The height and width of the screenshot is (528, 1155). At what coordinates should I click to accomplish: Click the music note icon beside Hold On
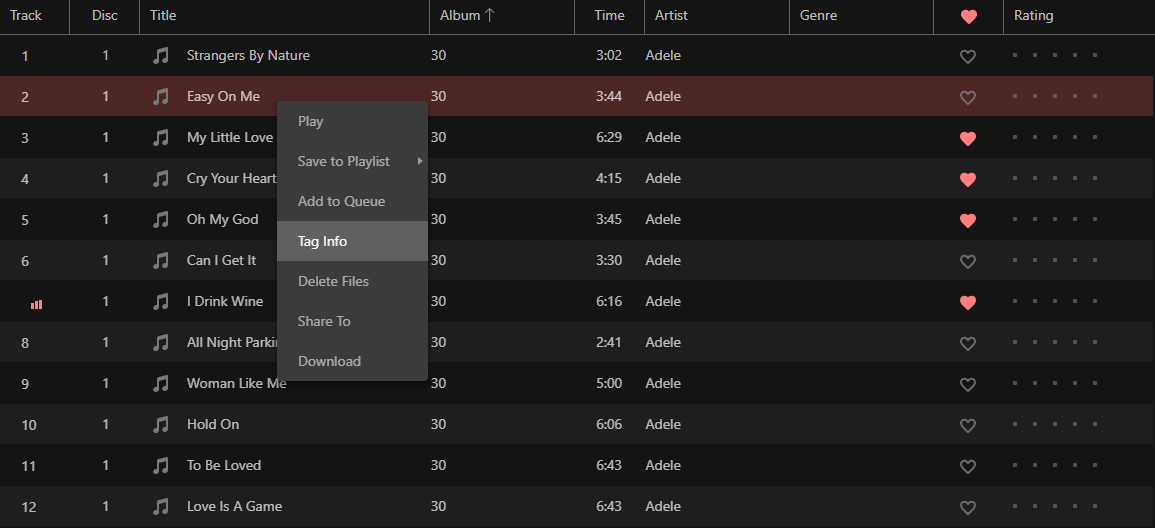coord(161,425)
